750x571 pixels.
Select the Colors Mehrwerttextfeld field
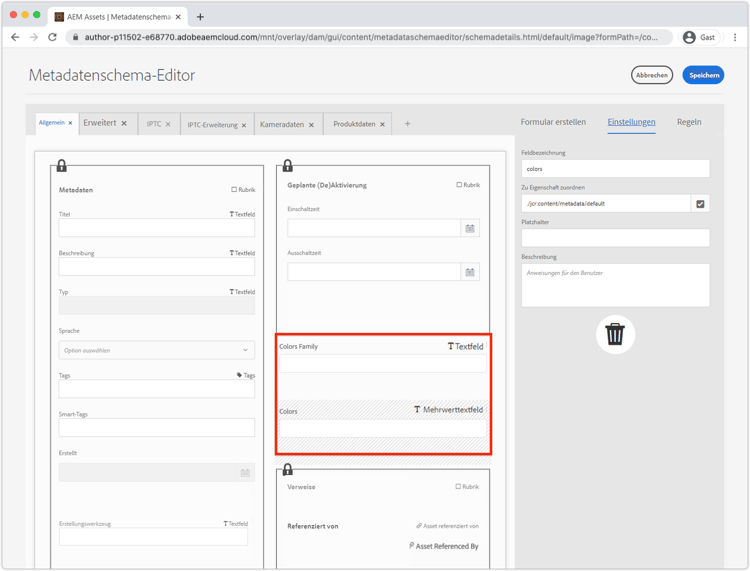coord(383,427)
